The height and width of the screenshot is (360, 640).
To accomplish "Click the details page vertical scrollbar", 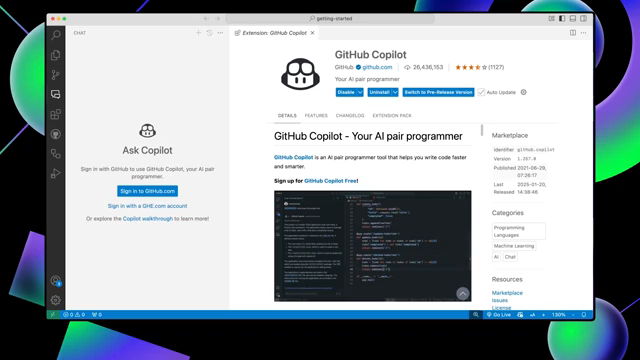I will pyautogui.click(x=482, y=130).
